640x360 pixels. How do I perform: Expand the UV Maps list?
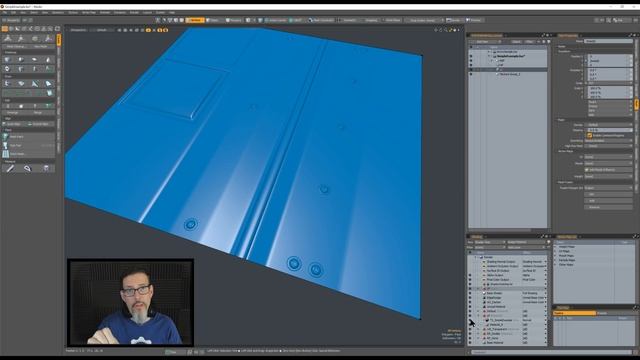point(556,251)
